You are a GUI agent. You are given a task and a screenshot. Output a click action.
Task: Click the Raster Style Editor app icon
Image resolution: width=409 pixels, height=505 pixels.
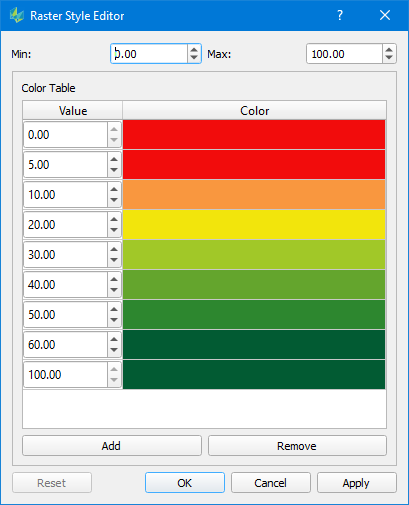[17, 15]
